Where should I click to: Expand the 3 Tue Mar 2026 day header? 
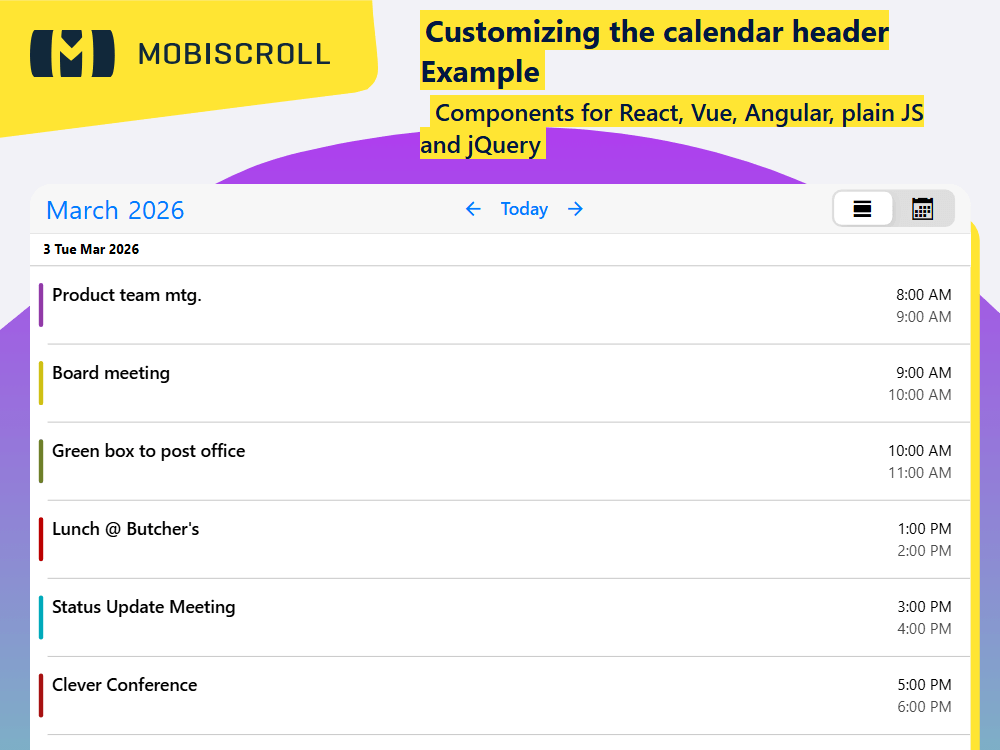(91, 249)
